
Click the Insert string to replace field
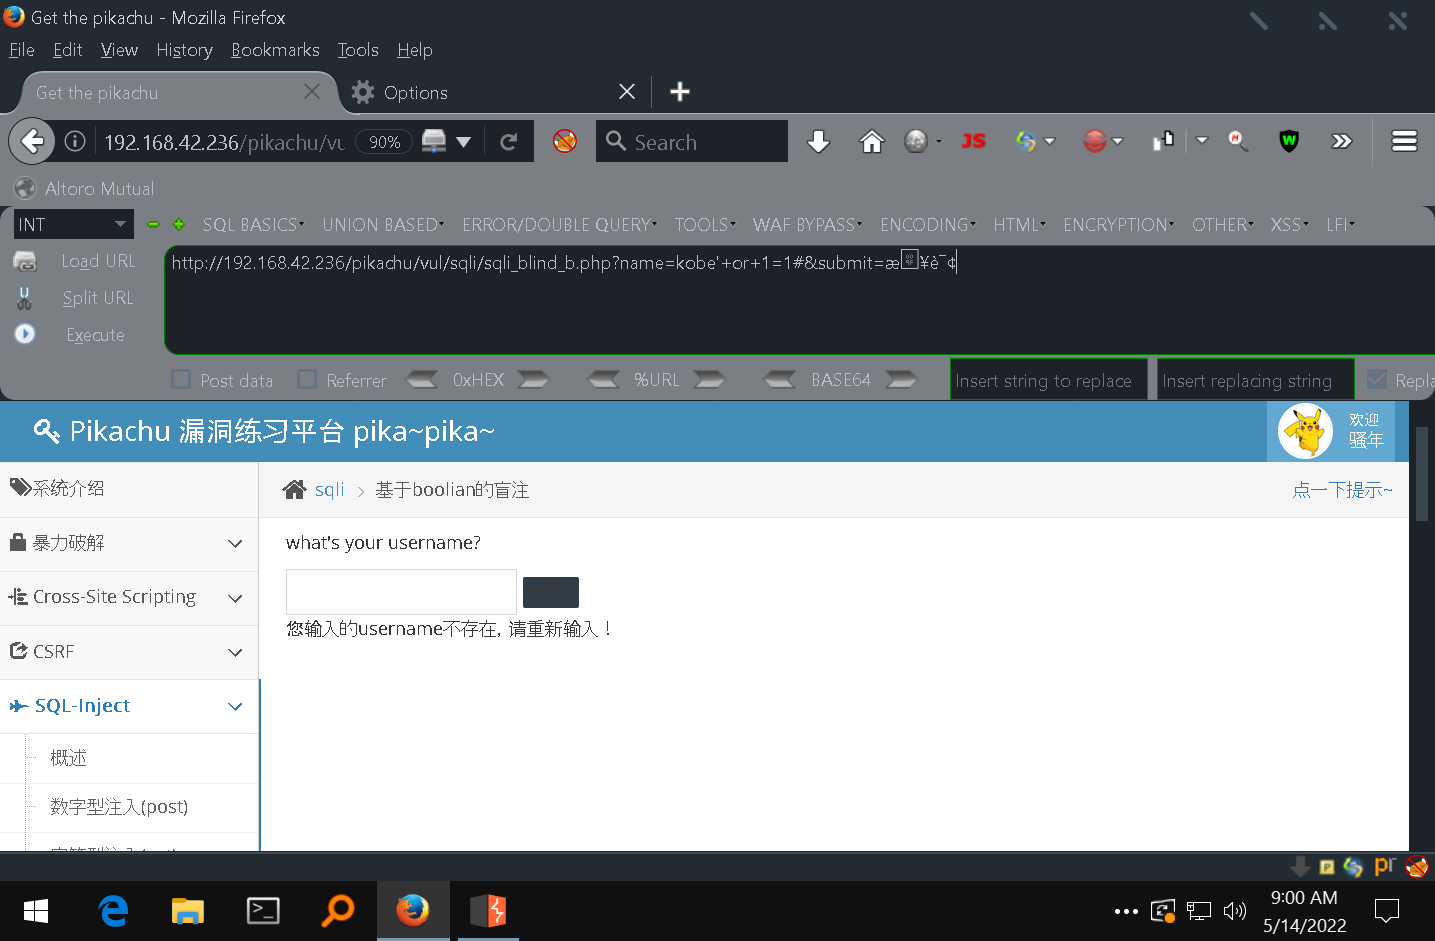pos(1048,380)
